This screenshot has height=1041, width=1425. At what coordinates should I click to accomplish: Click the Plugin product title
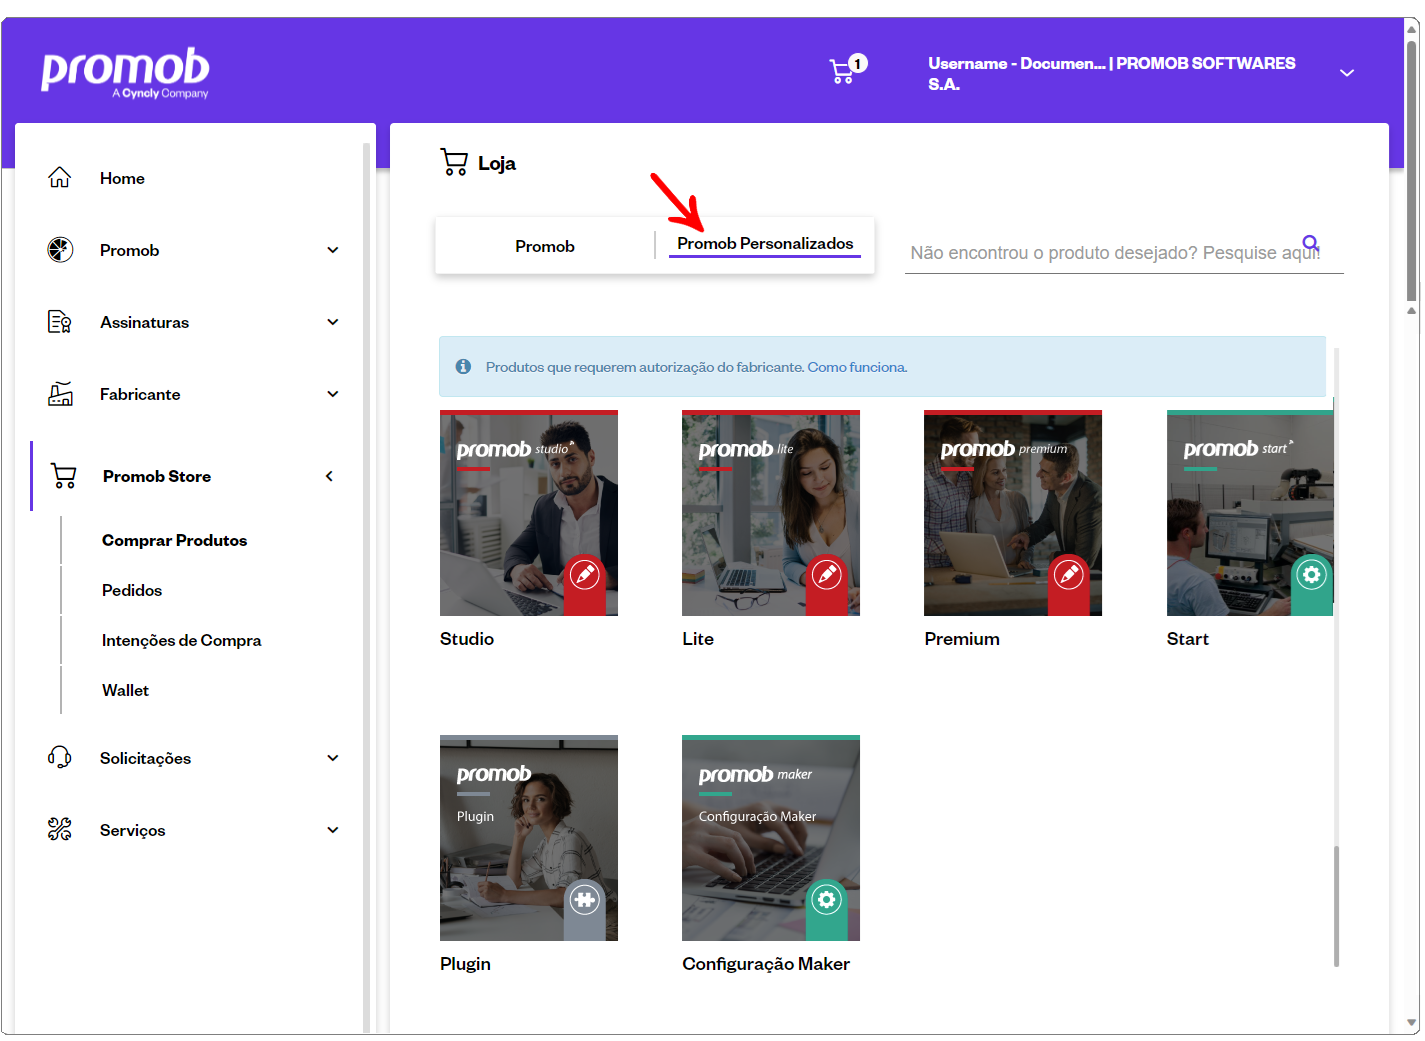pyautogui.click(x=465, y=964)
